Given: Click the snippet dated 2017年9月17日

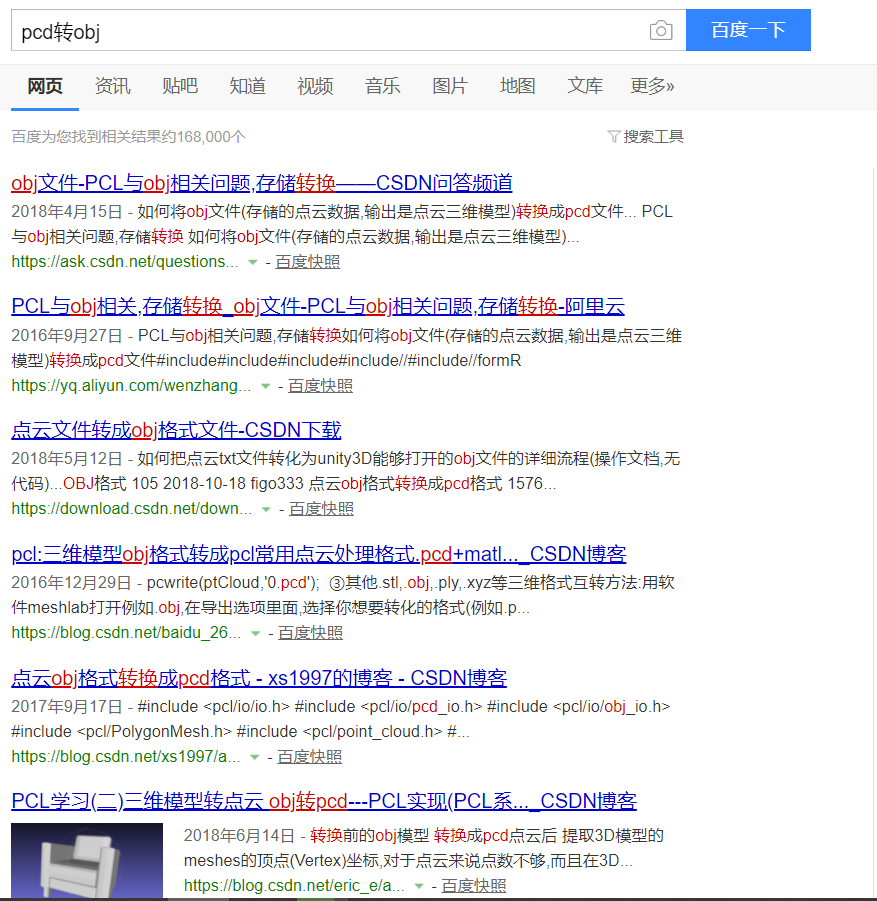Looking at the screenshot, I should pyautogui.click(x=341, y=719).
